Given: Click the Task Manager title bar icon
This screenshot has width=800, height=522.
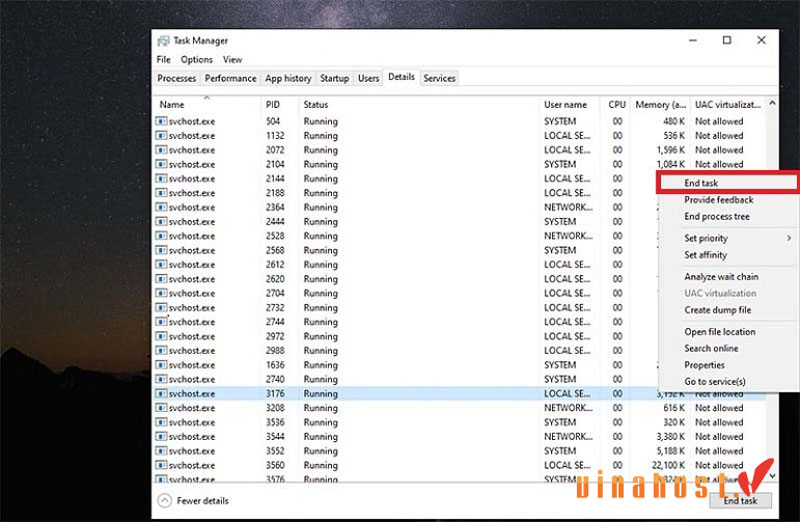Looking at the screenshot, I should click(163, 41).
